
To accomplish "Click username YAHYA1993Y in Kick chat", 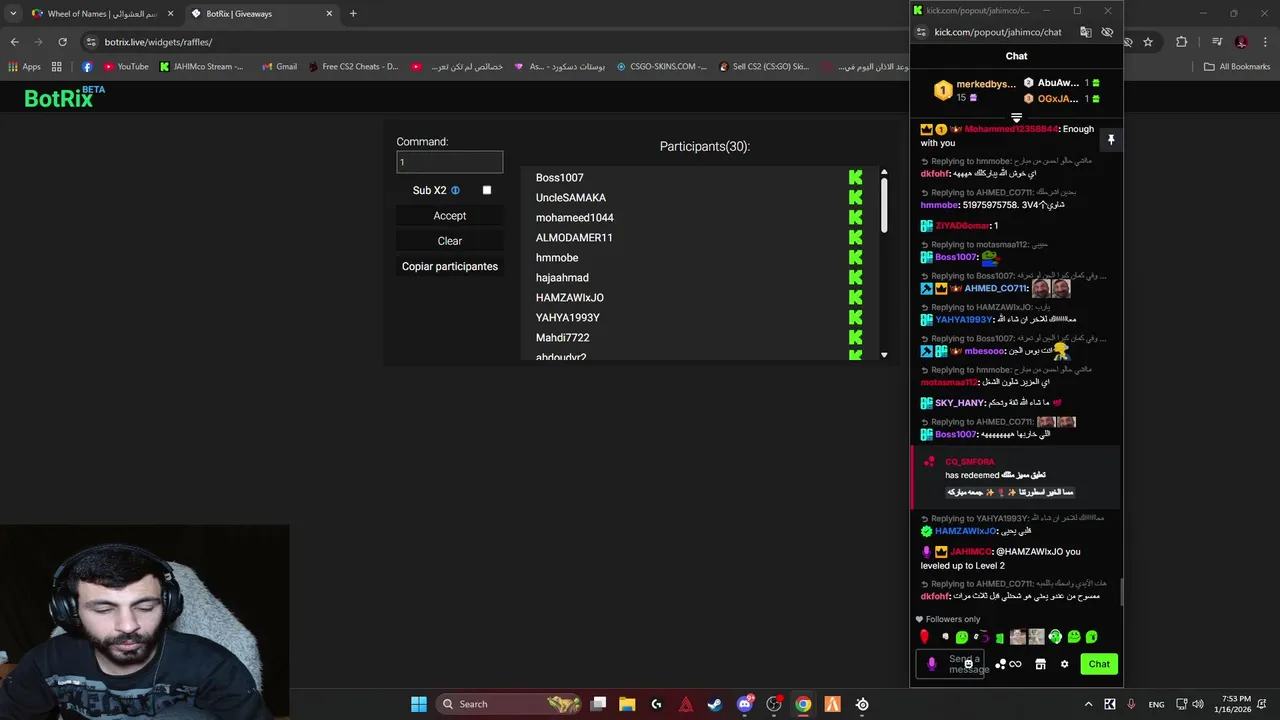I will 963,320.
